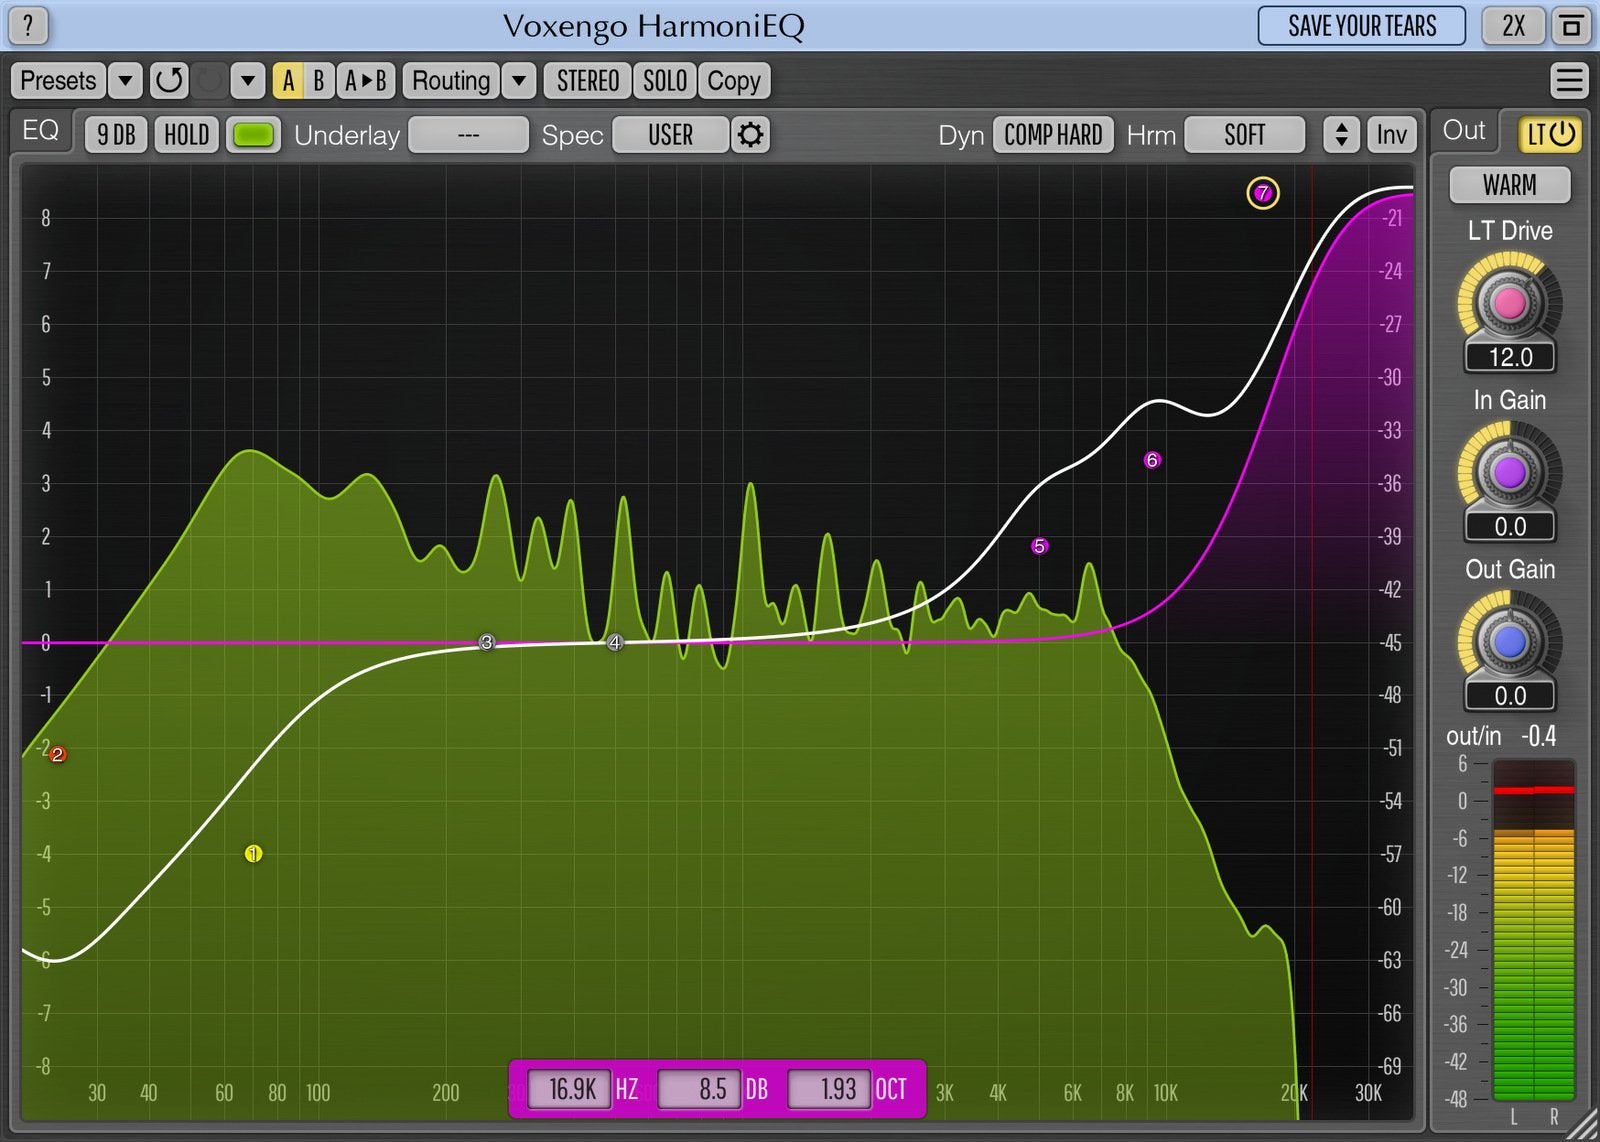Click the window size icon beside 2X
The width and height of the screenshot is (1600, 1142).
tap(1571, 26)
